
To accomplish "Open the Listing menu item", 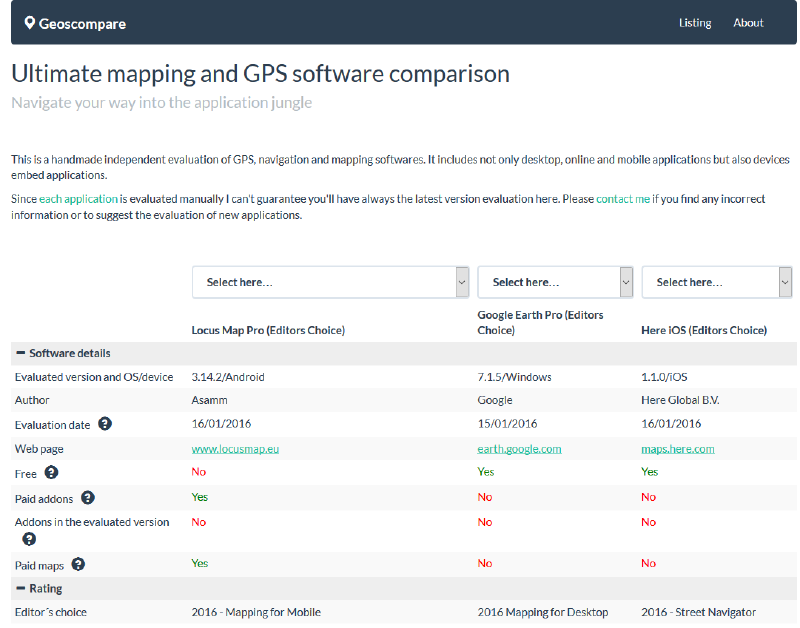I will point(695,23).
